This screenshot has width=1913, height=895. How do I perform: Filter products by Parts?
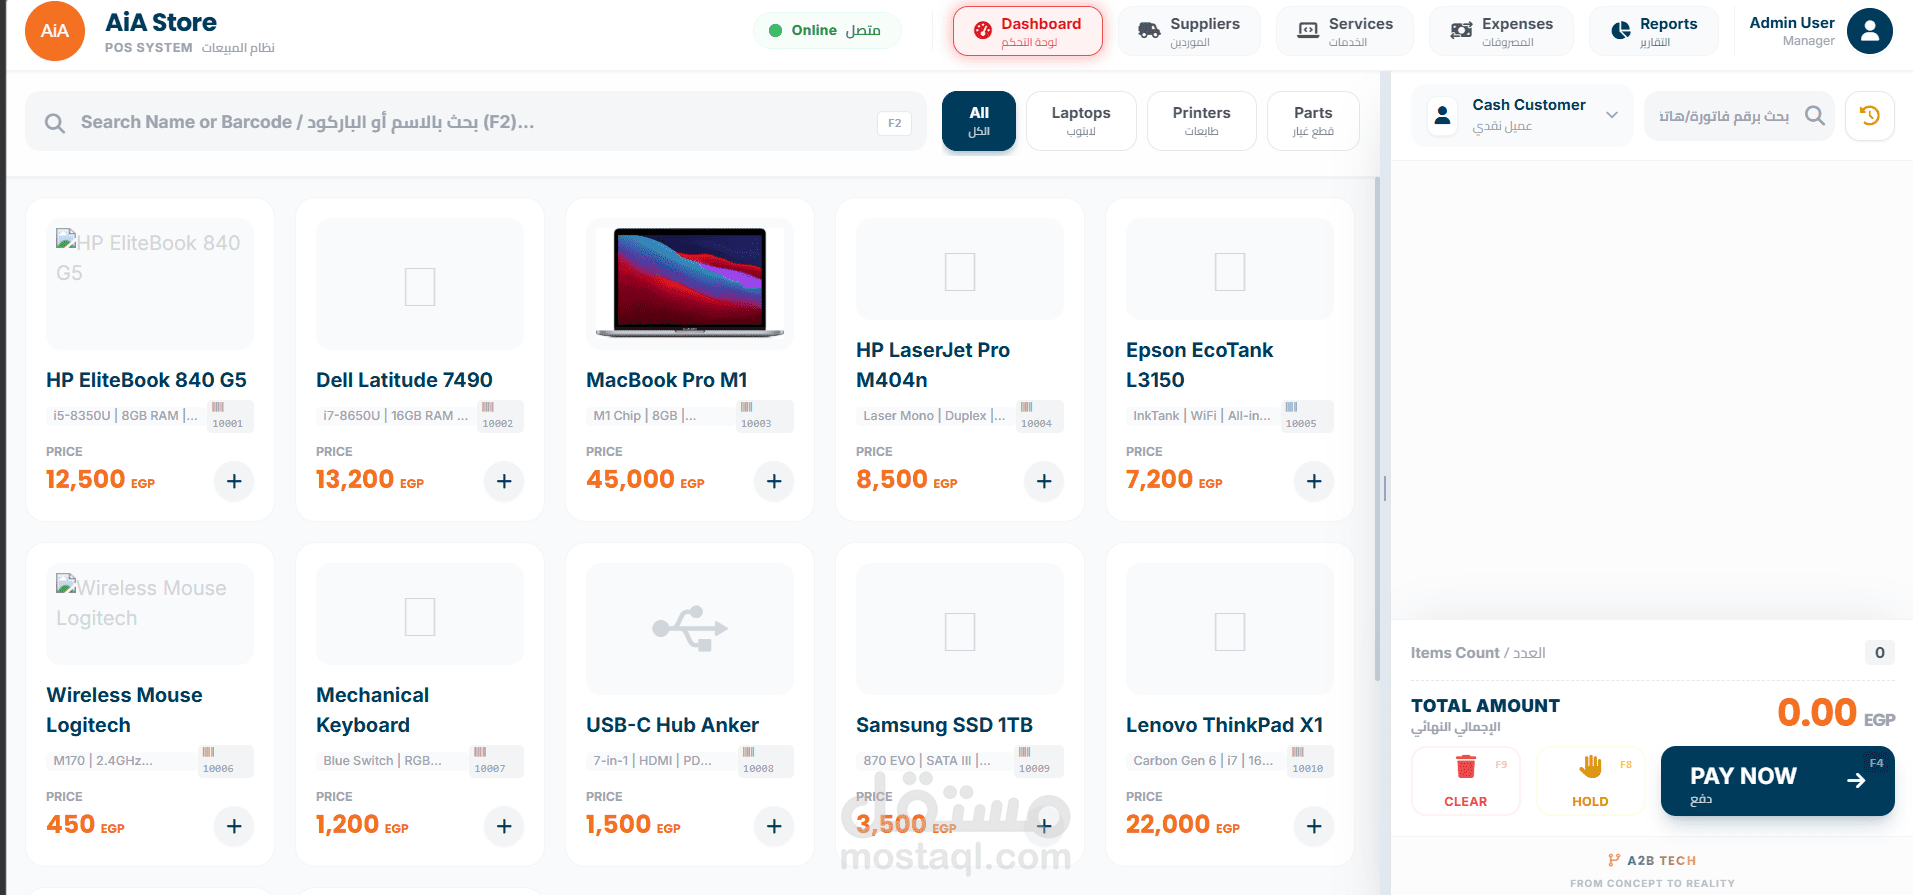(x=1313, y=121)
